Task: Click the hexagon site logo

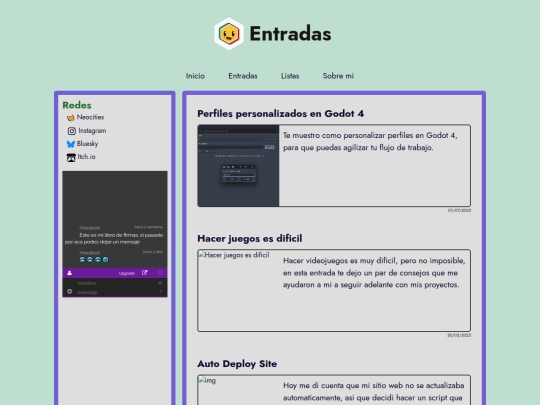Action: pos(229,34)
